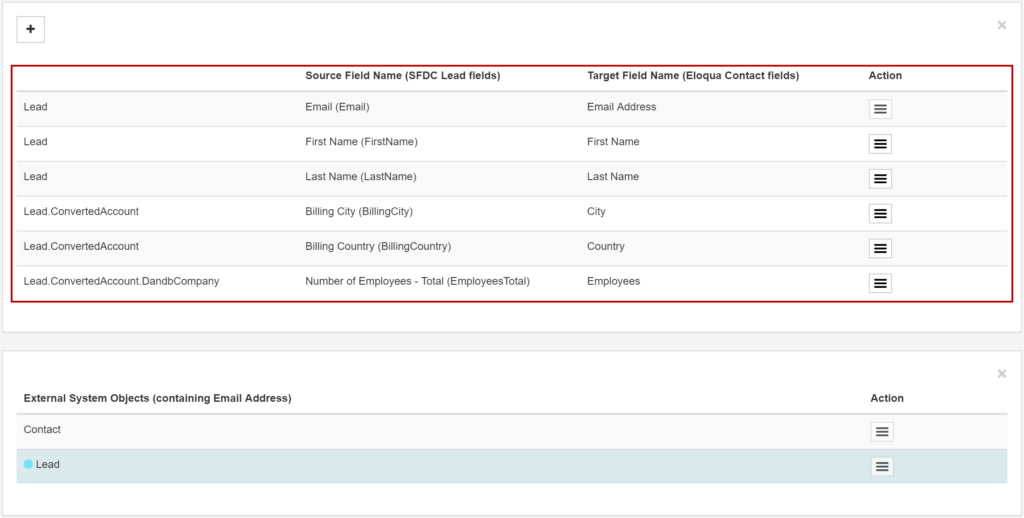Open action menu for Employees row
This screenshot has width=1024, height=518.
pyautogui.click(x=880, y=284)
